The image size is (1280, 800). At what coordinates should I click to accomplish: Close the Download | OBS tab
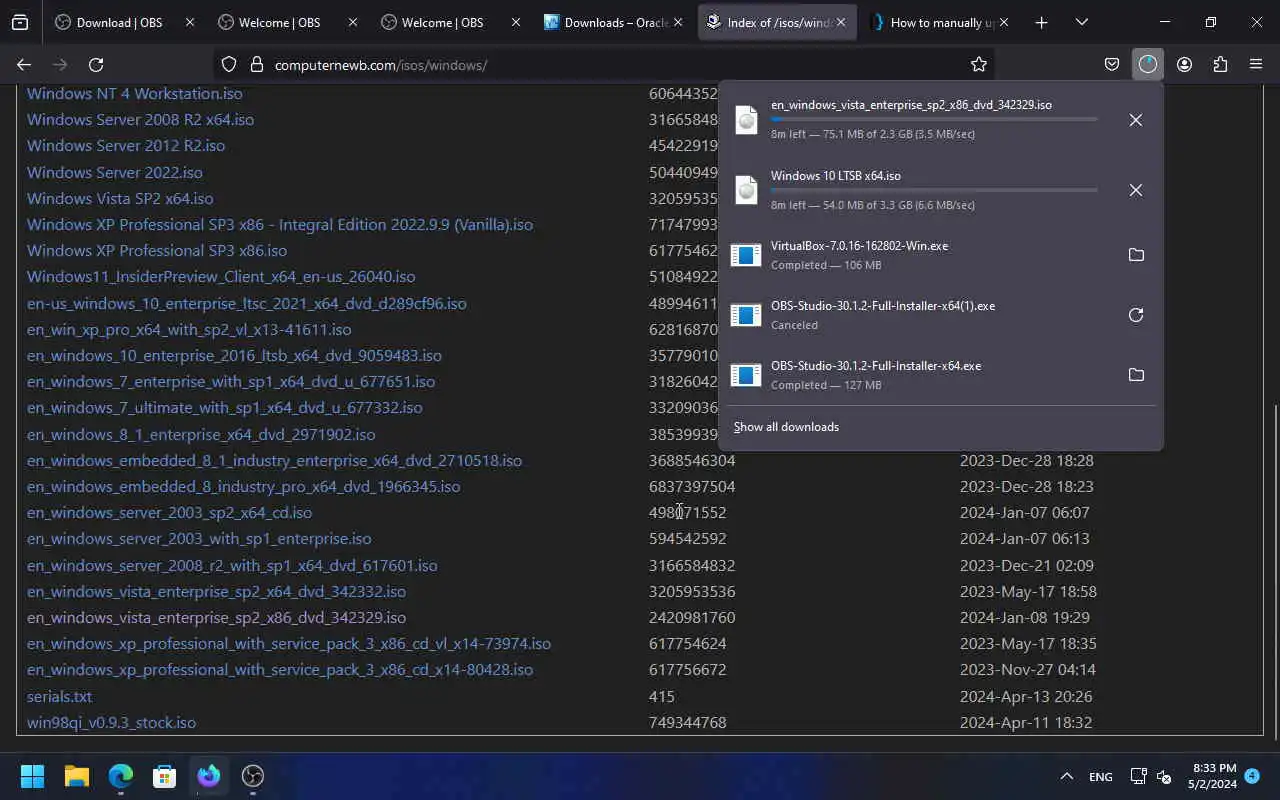(x=190, y=22)
